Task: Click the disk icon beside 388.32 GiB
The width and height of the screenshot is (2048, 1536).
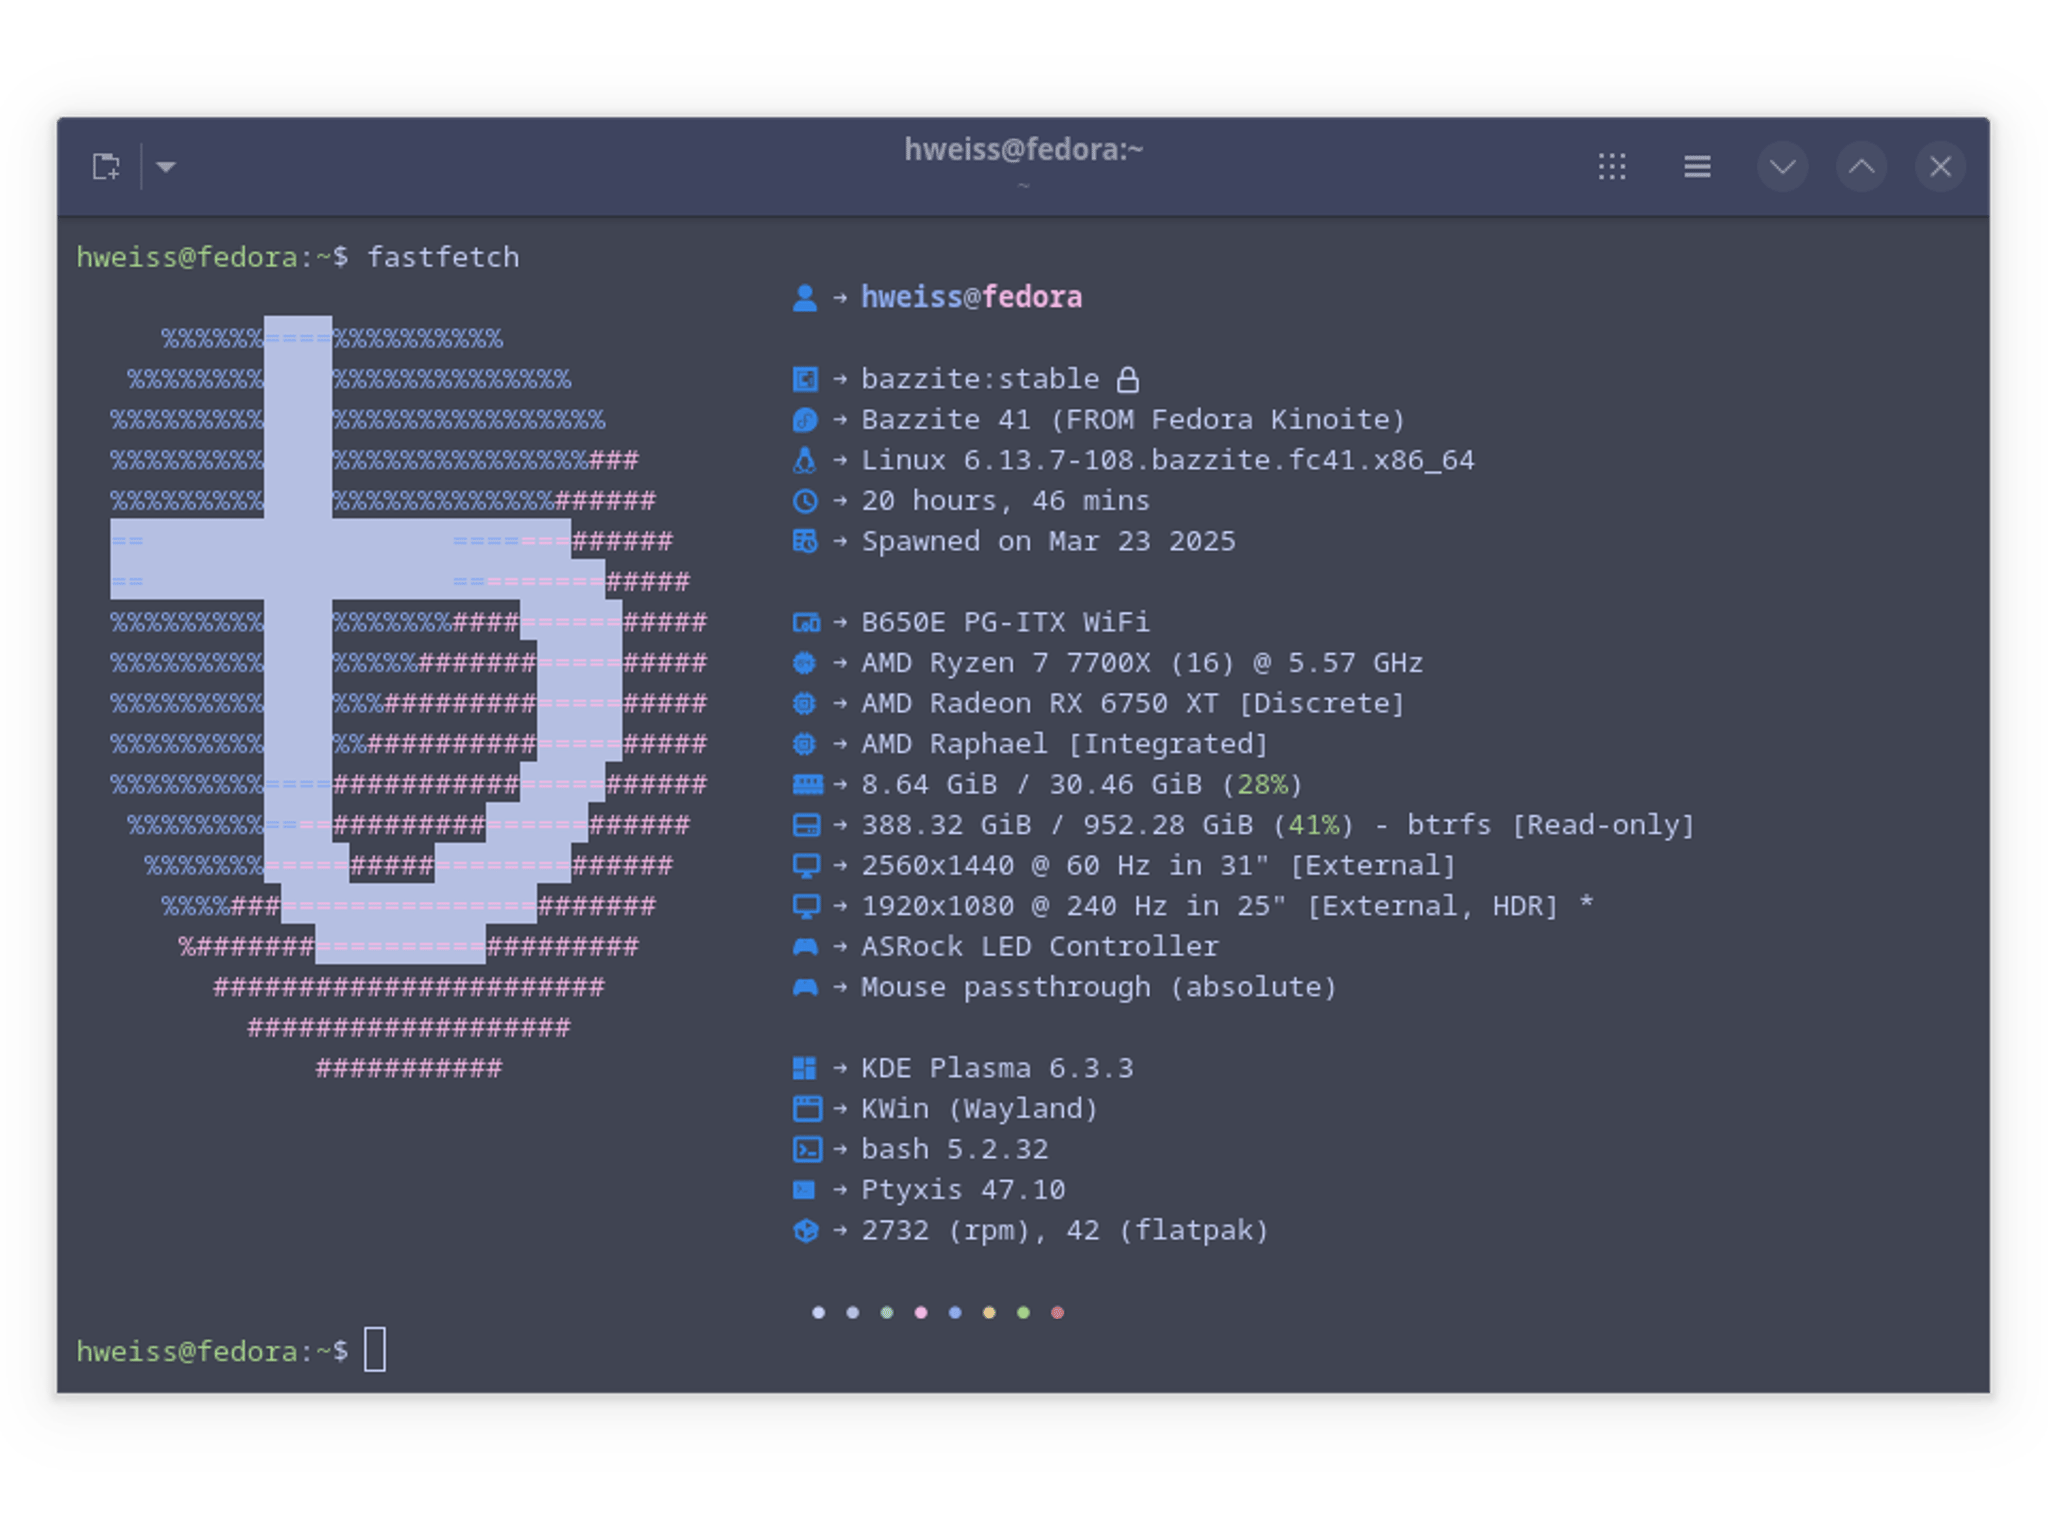Action: click(805, 825)
